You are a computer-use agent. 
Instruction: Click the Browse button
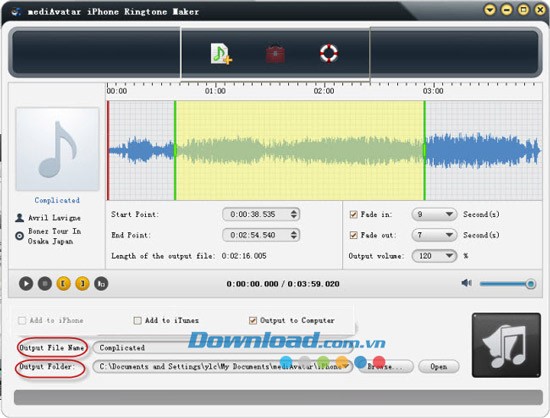386,366
